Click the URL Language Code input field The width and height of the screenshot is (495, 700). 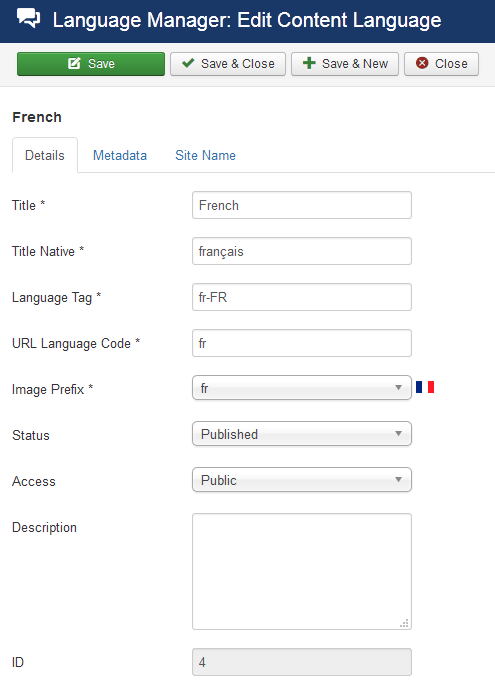click(302, 343)
